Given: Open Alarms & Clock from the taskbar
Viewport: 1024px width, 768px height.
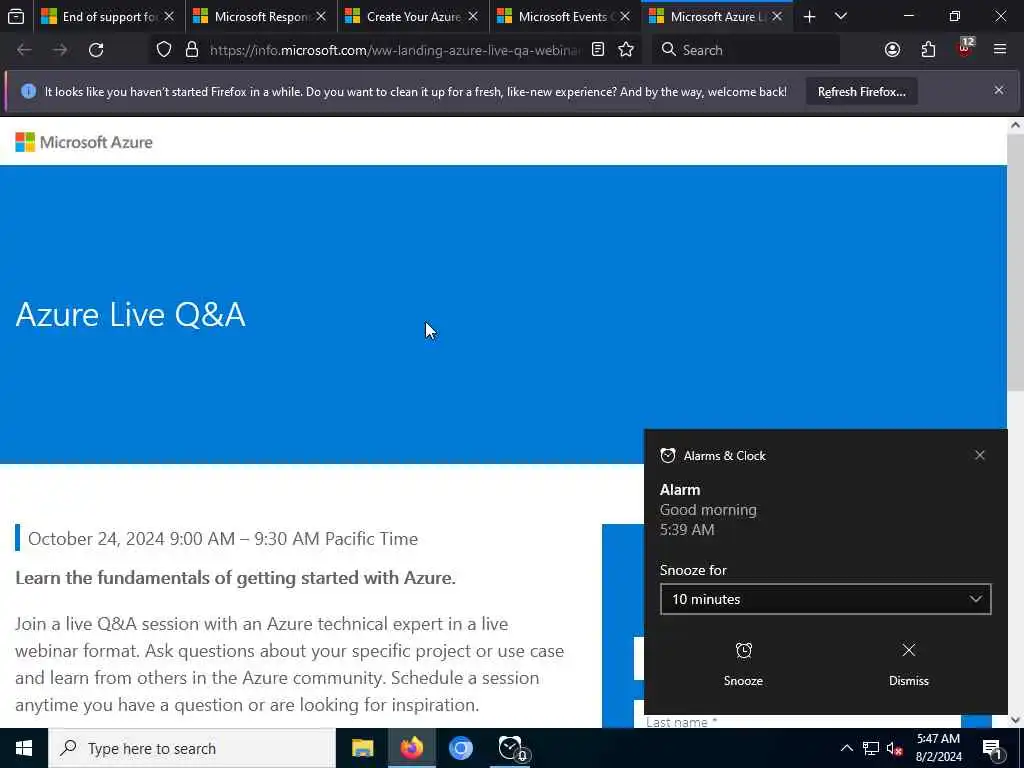Looking at the screenshot, I should click(511, 748).
